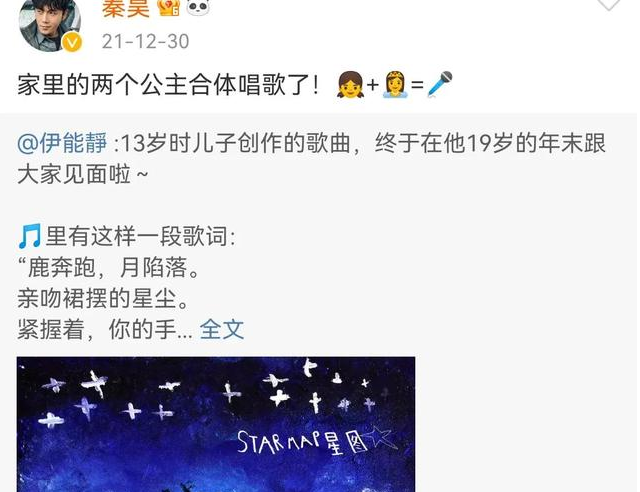
Task: Expand the post options chevron top right
Action: [609, 4]
